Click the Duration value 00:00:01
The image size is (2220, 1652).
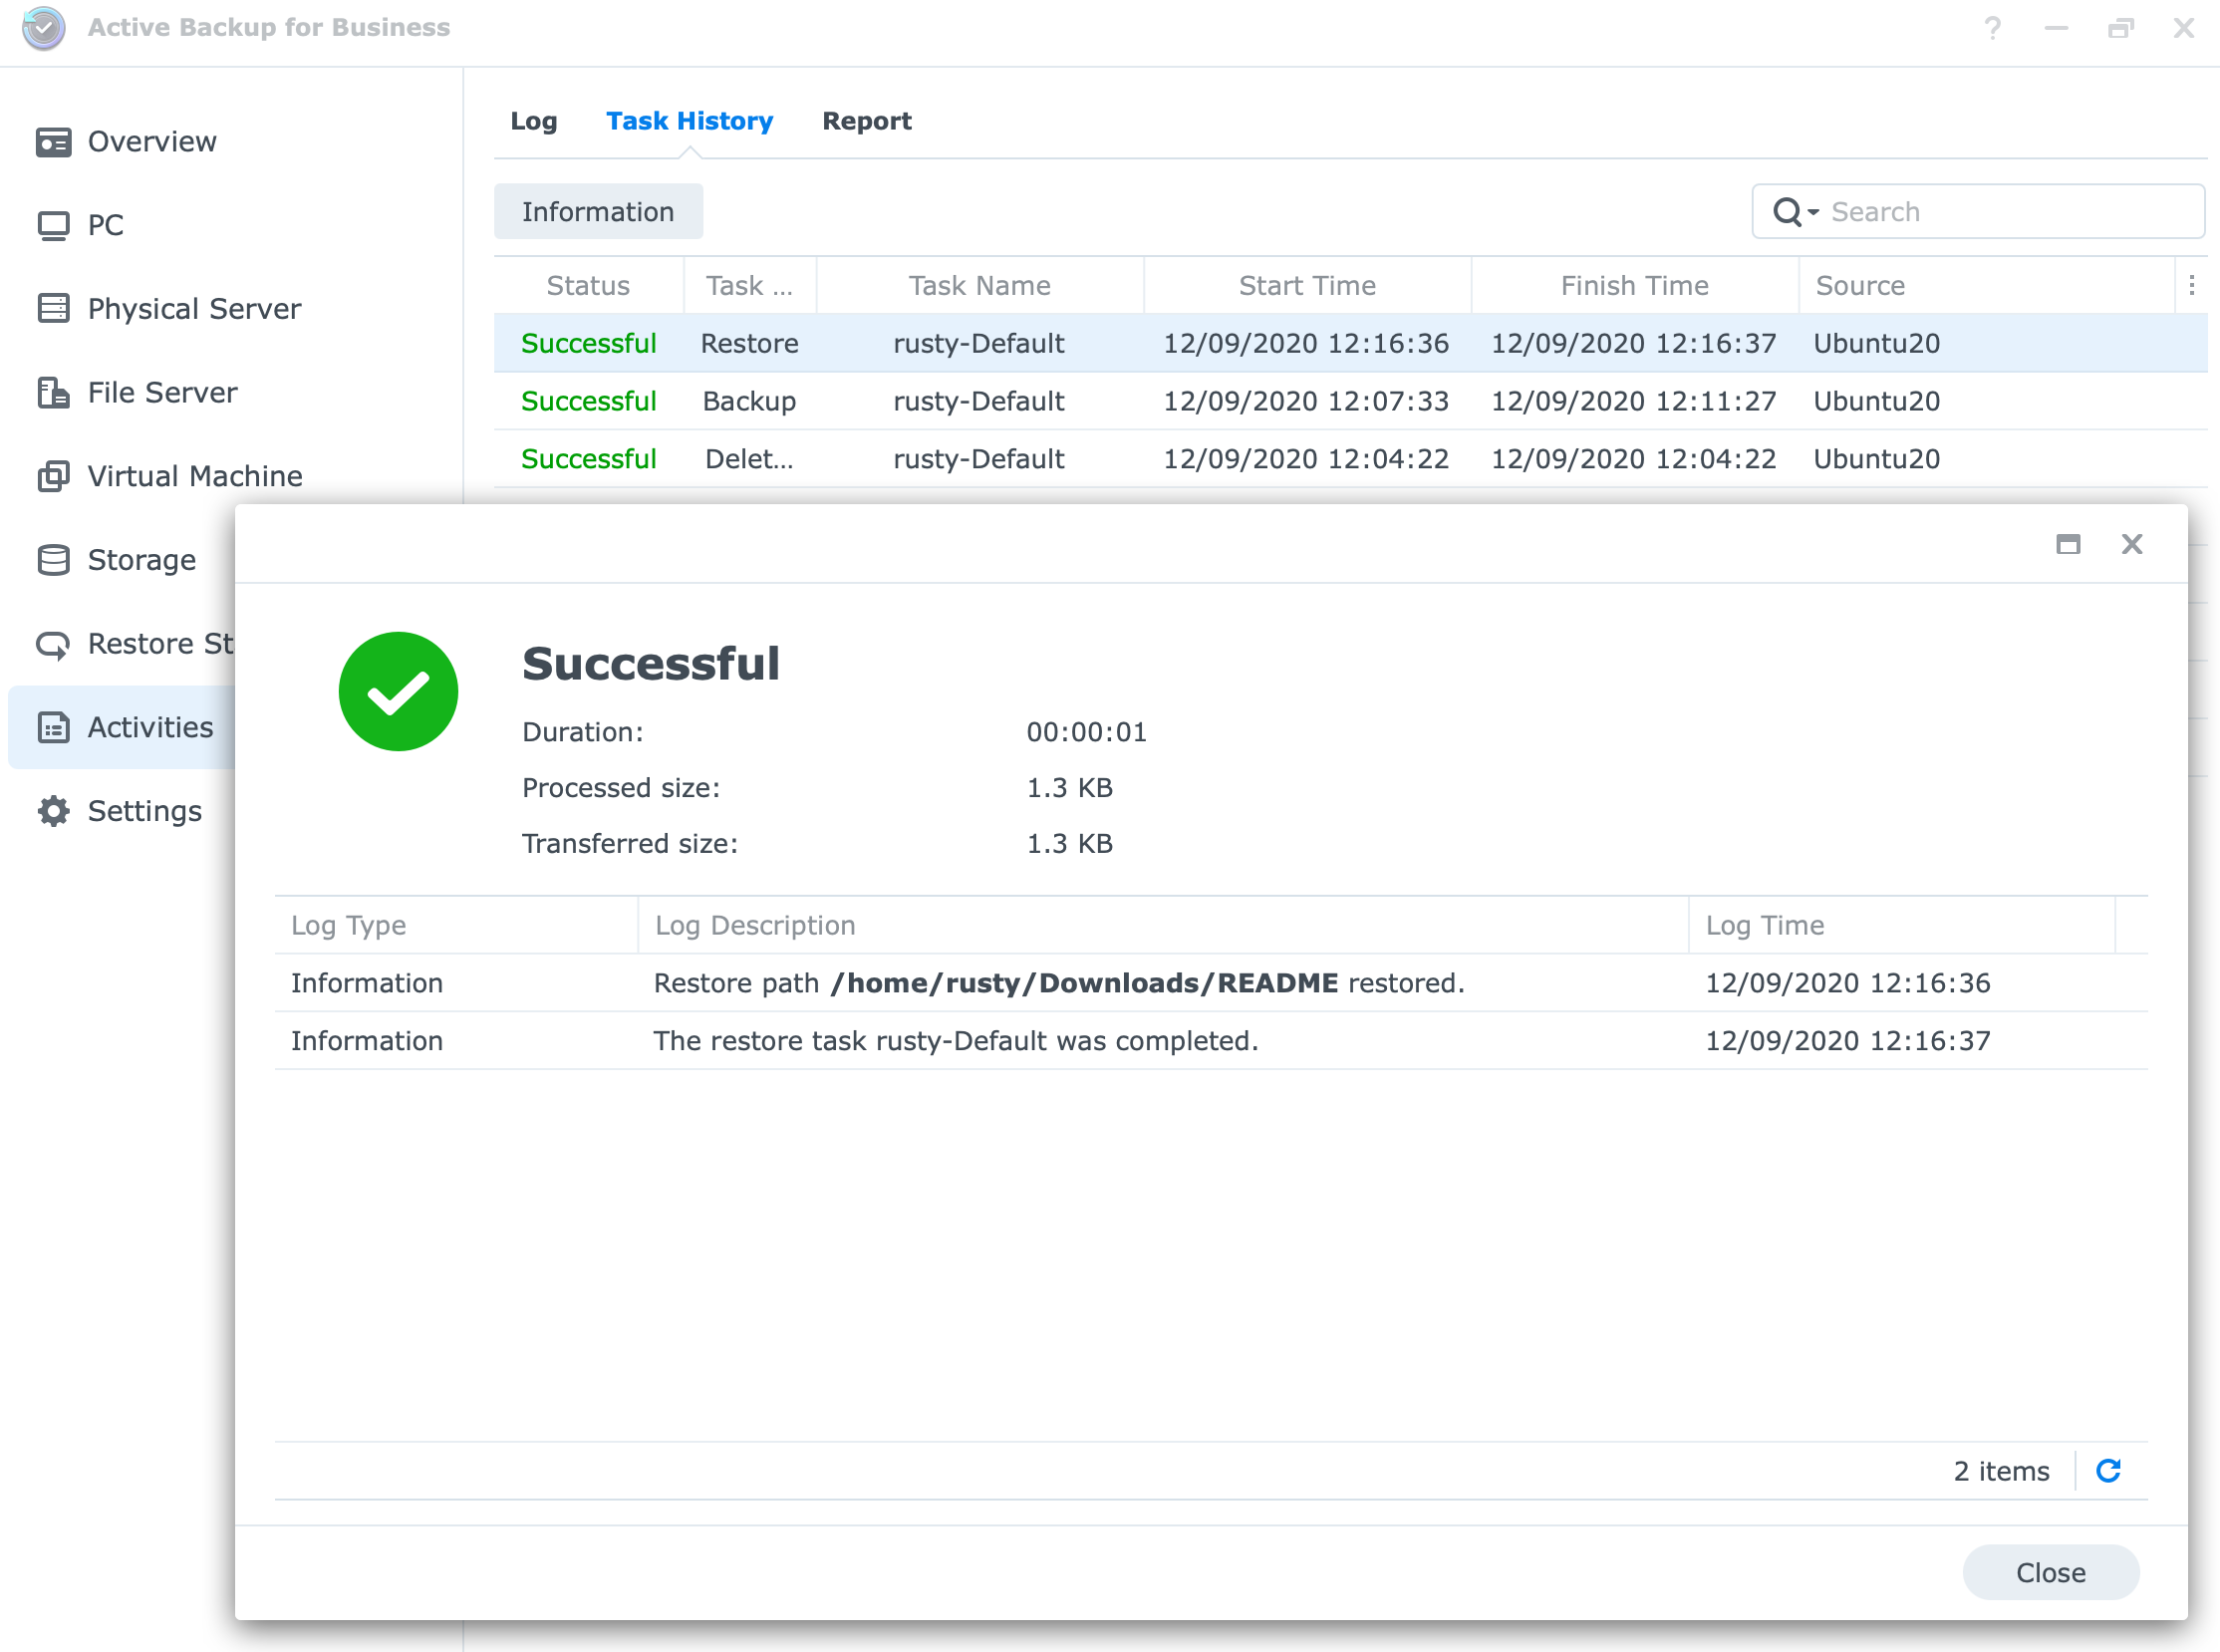[x=1086, y=732]
